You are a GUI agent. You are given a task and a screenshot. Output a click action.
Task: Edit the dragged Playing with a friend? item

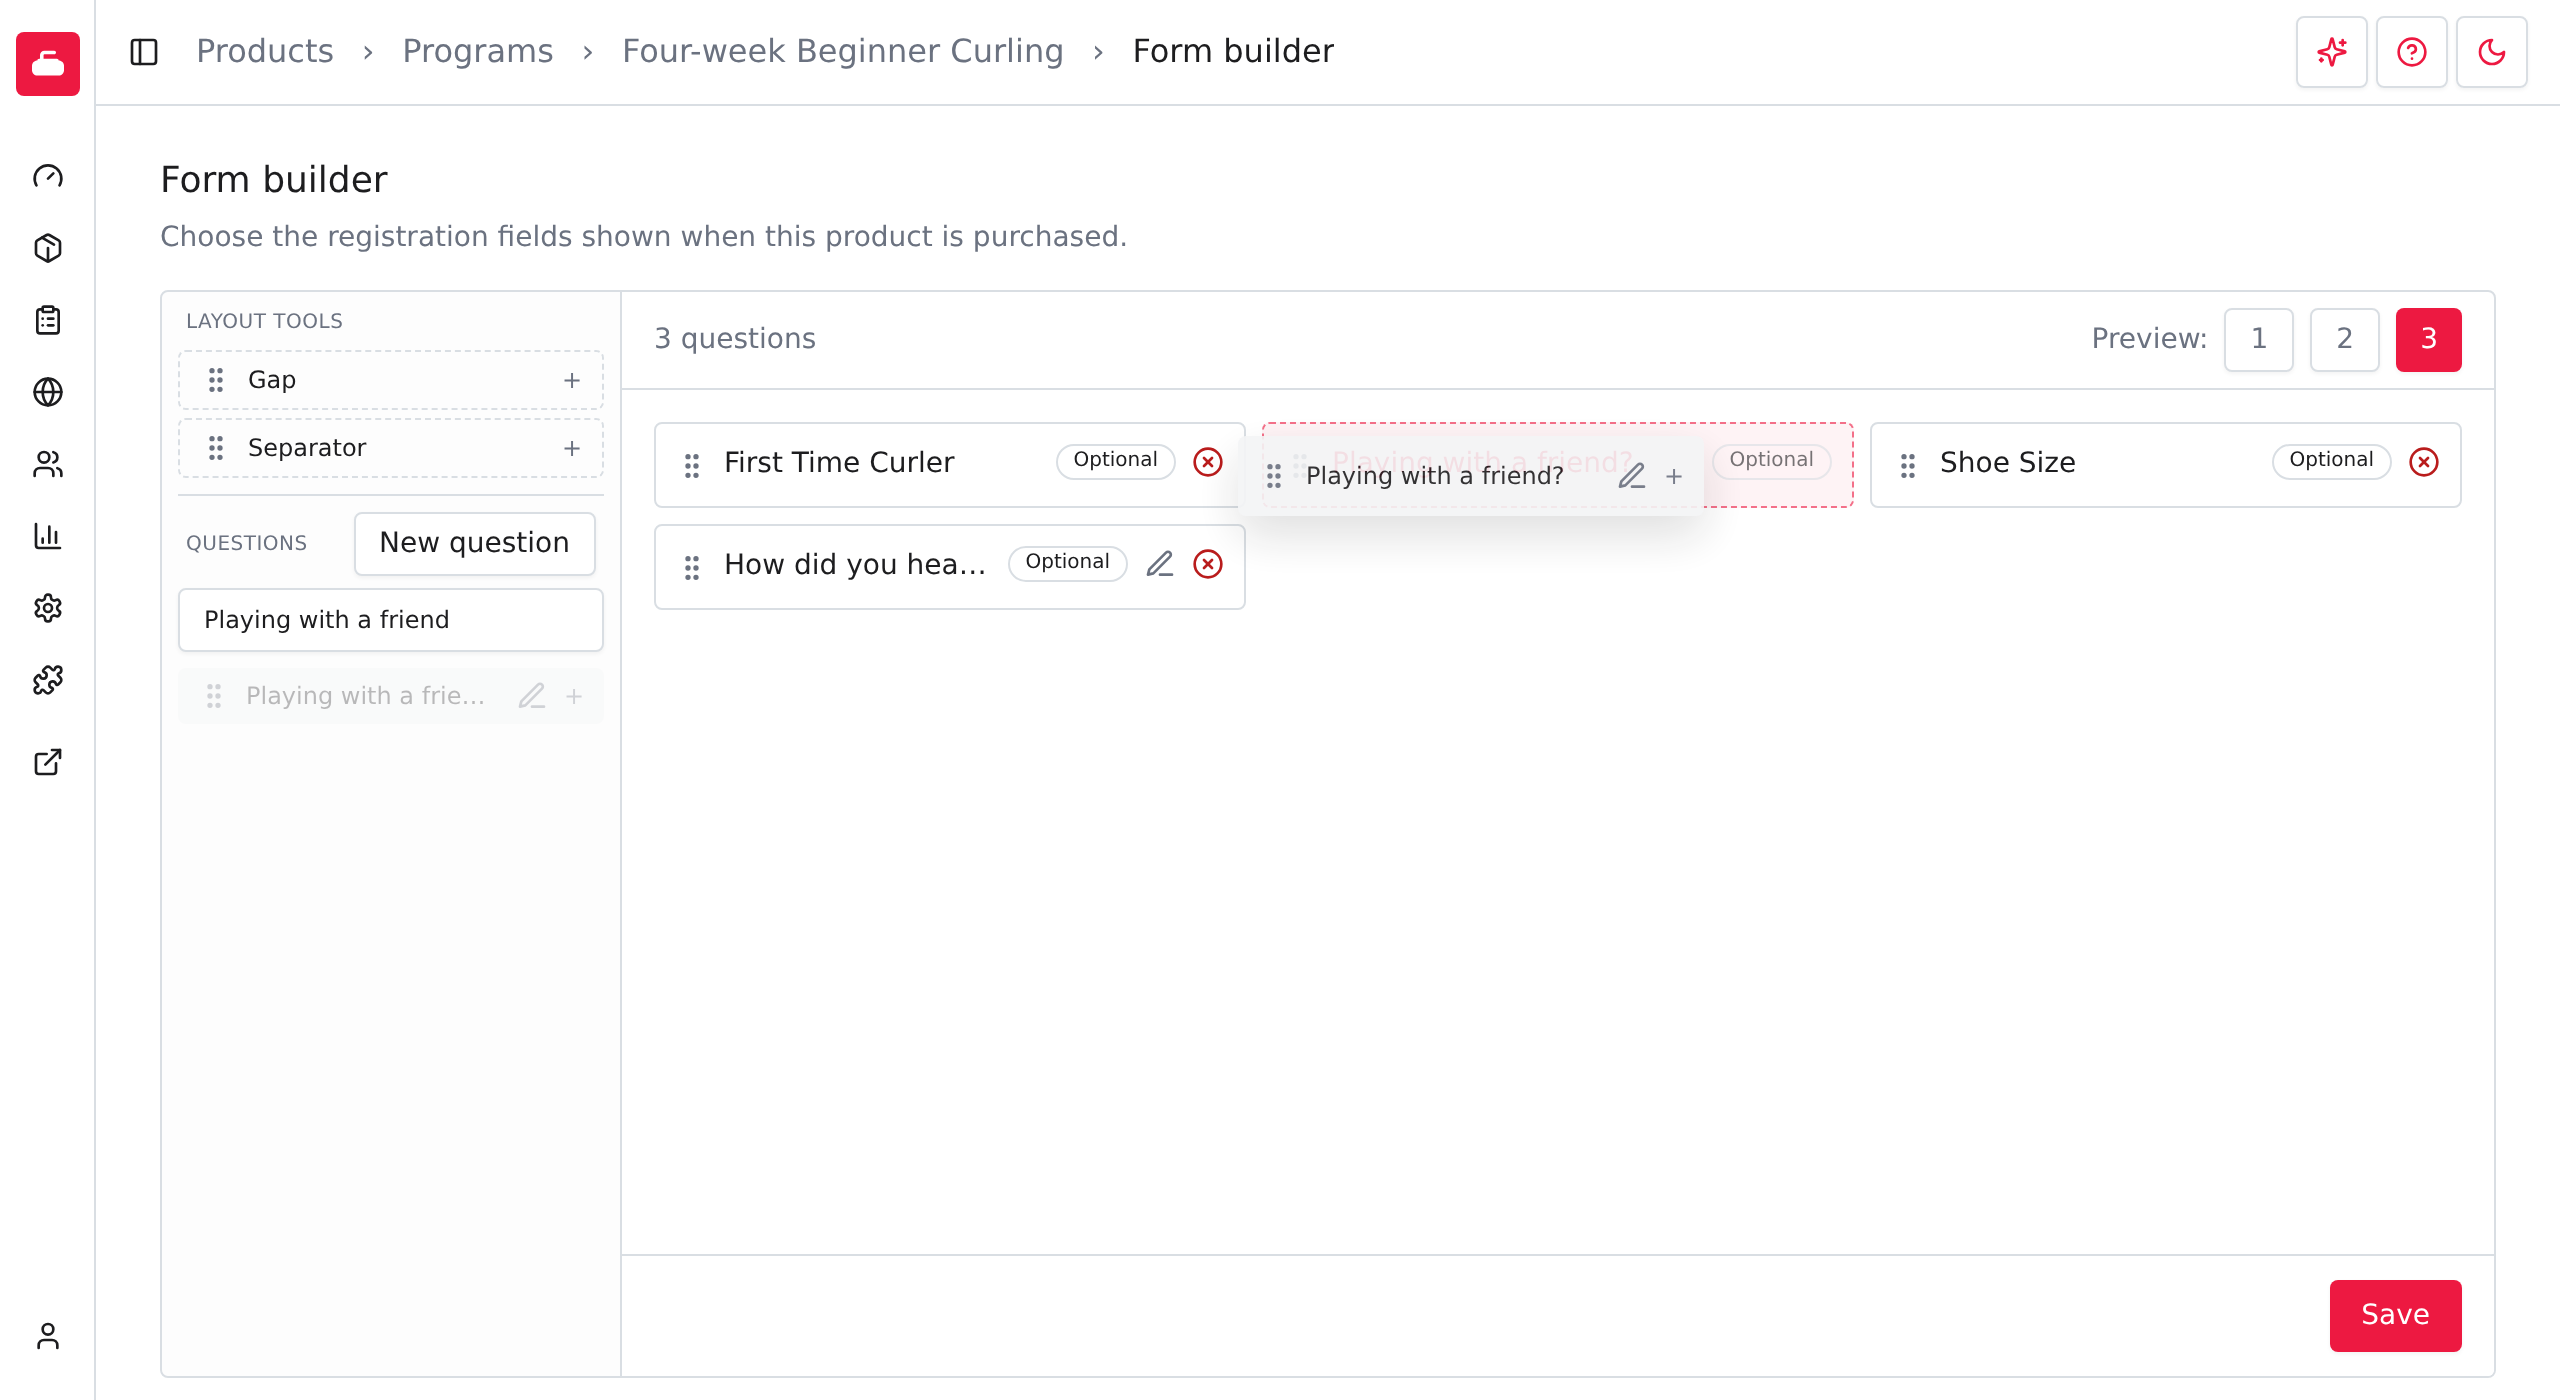click(1632, 476)
